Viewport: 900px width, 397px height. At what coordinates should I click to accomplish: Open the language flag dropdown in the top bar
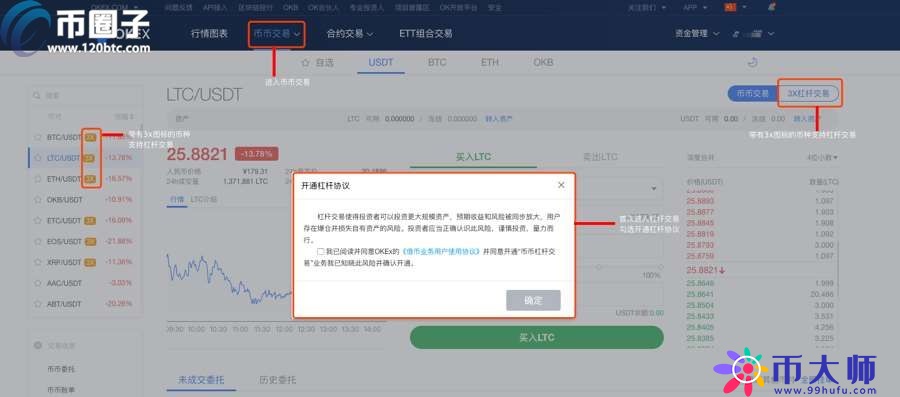(x=736, y=7)
